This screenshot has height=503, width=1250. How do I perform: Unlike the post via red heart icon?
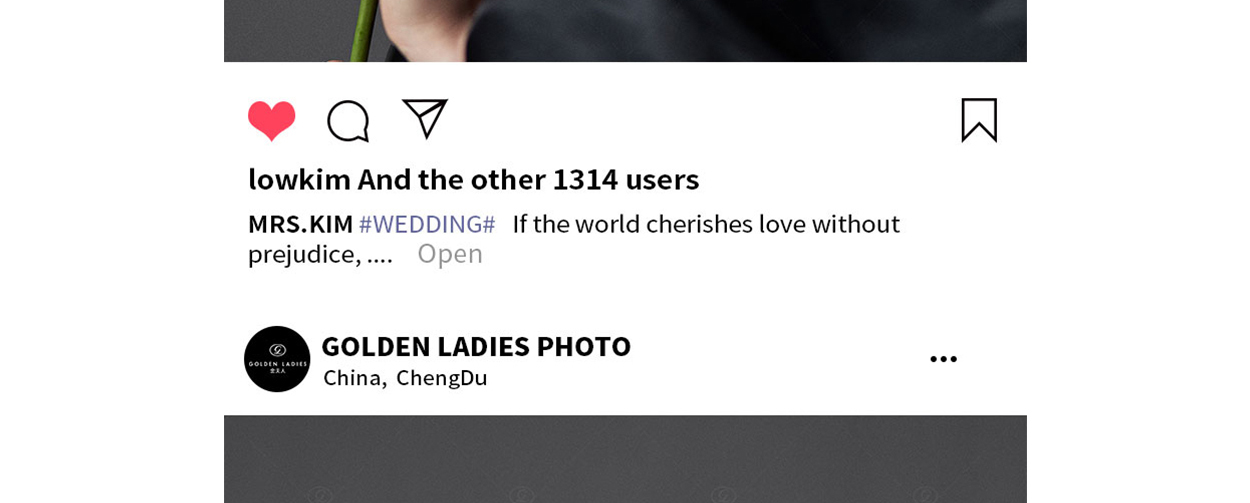(x=272, y=121)
